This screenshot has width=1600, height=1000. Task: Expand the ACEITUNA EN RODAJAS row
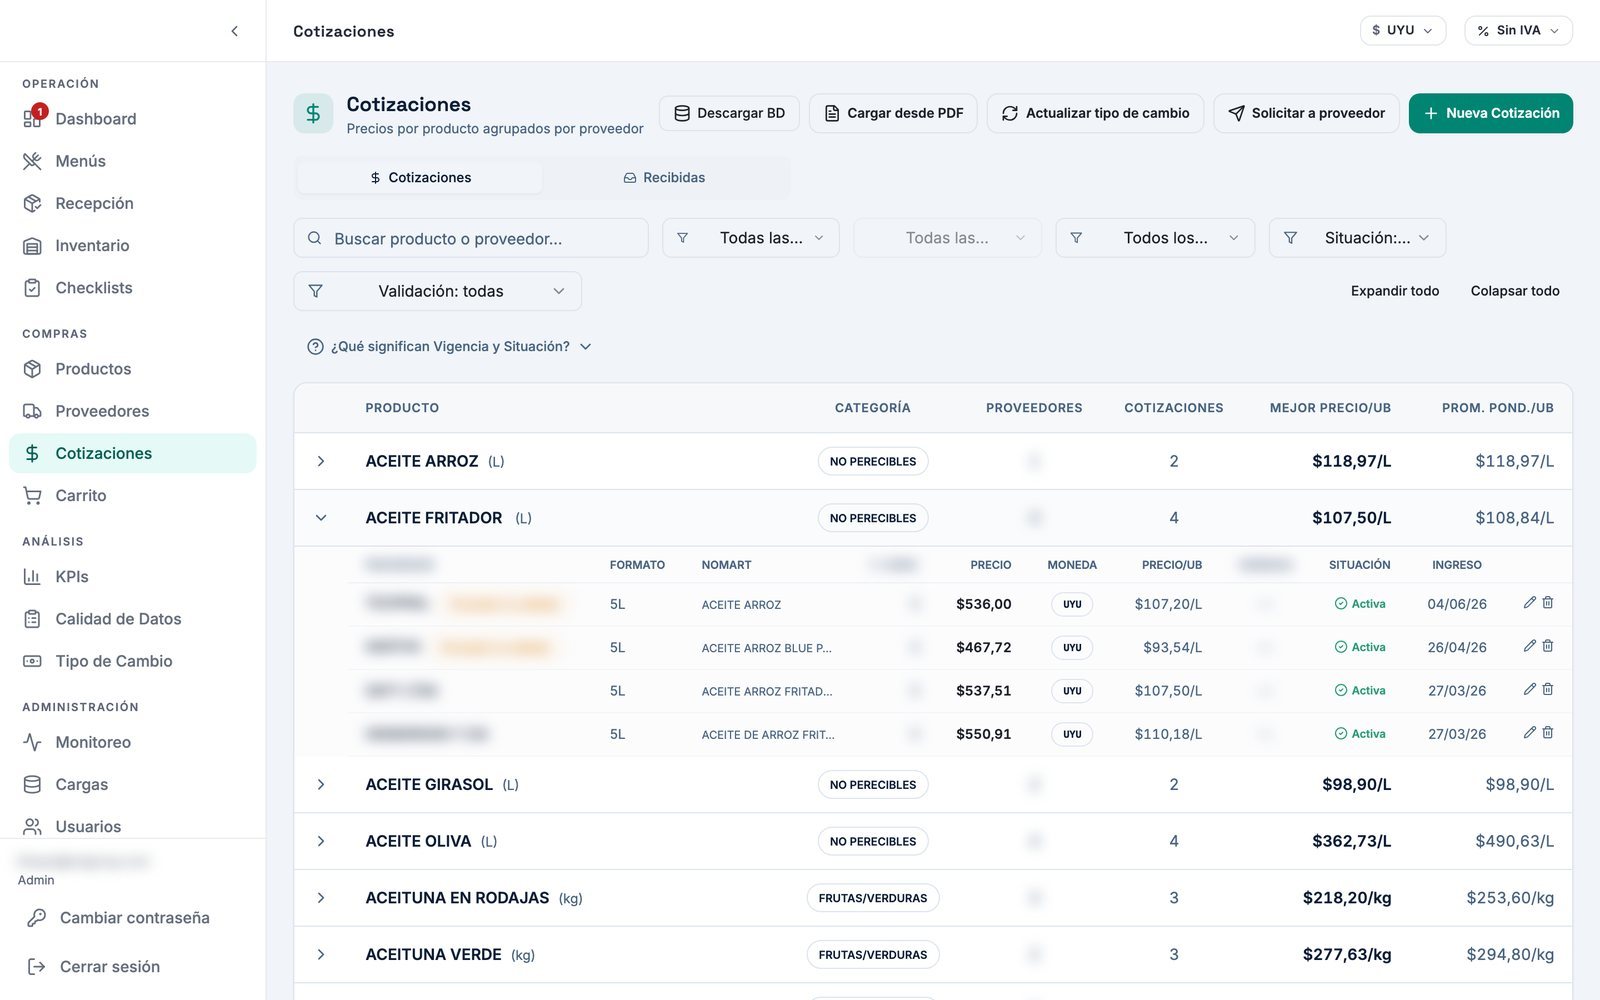pos(321,898)
